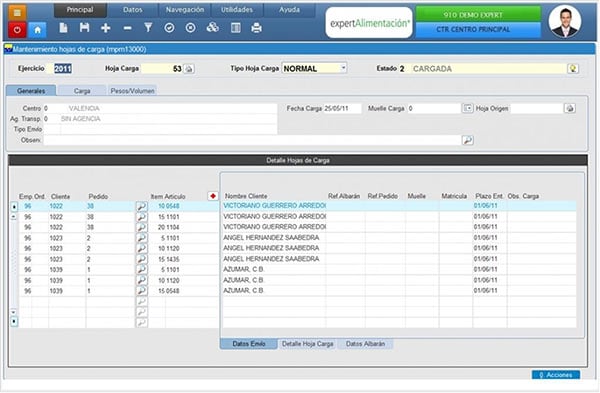The height and width of the screenshot is (393, 600).
Task: Click magnifier icon in the 20 1104 row
Action: pyautogui.click(x=142, y=227)
